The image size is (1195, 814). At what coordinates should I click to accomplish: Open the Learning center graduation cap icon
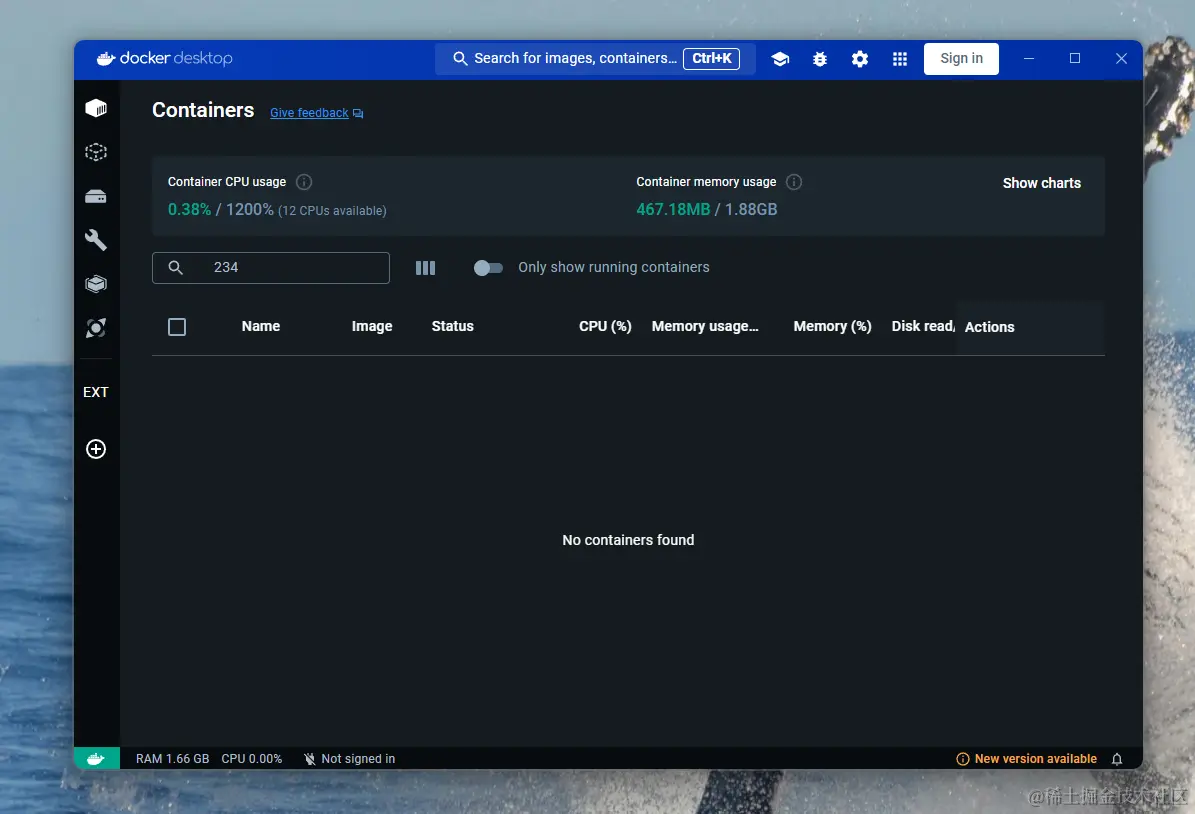[780, 59]
